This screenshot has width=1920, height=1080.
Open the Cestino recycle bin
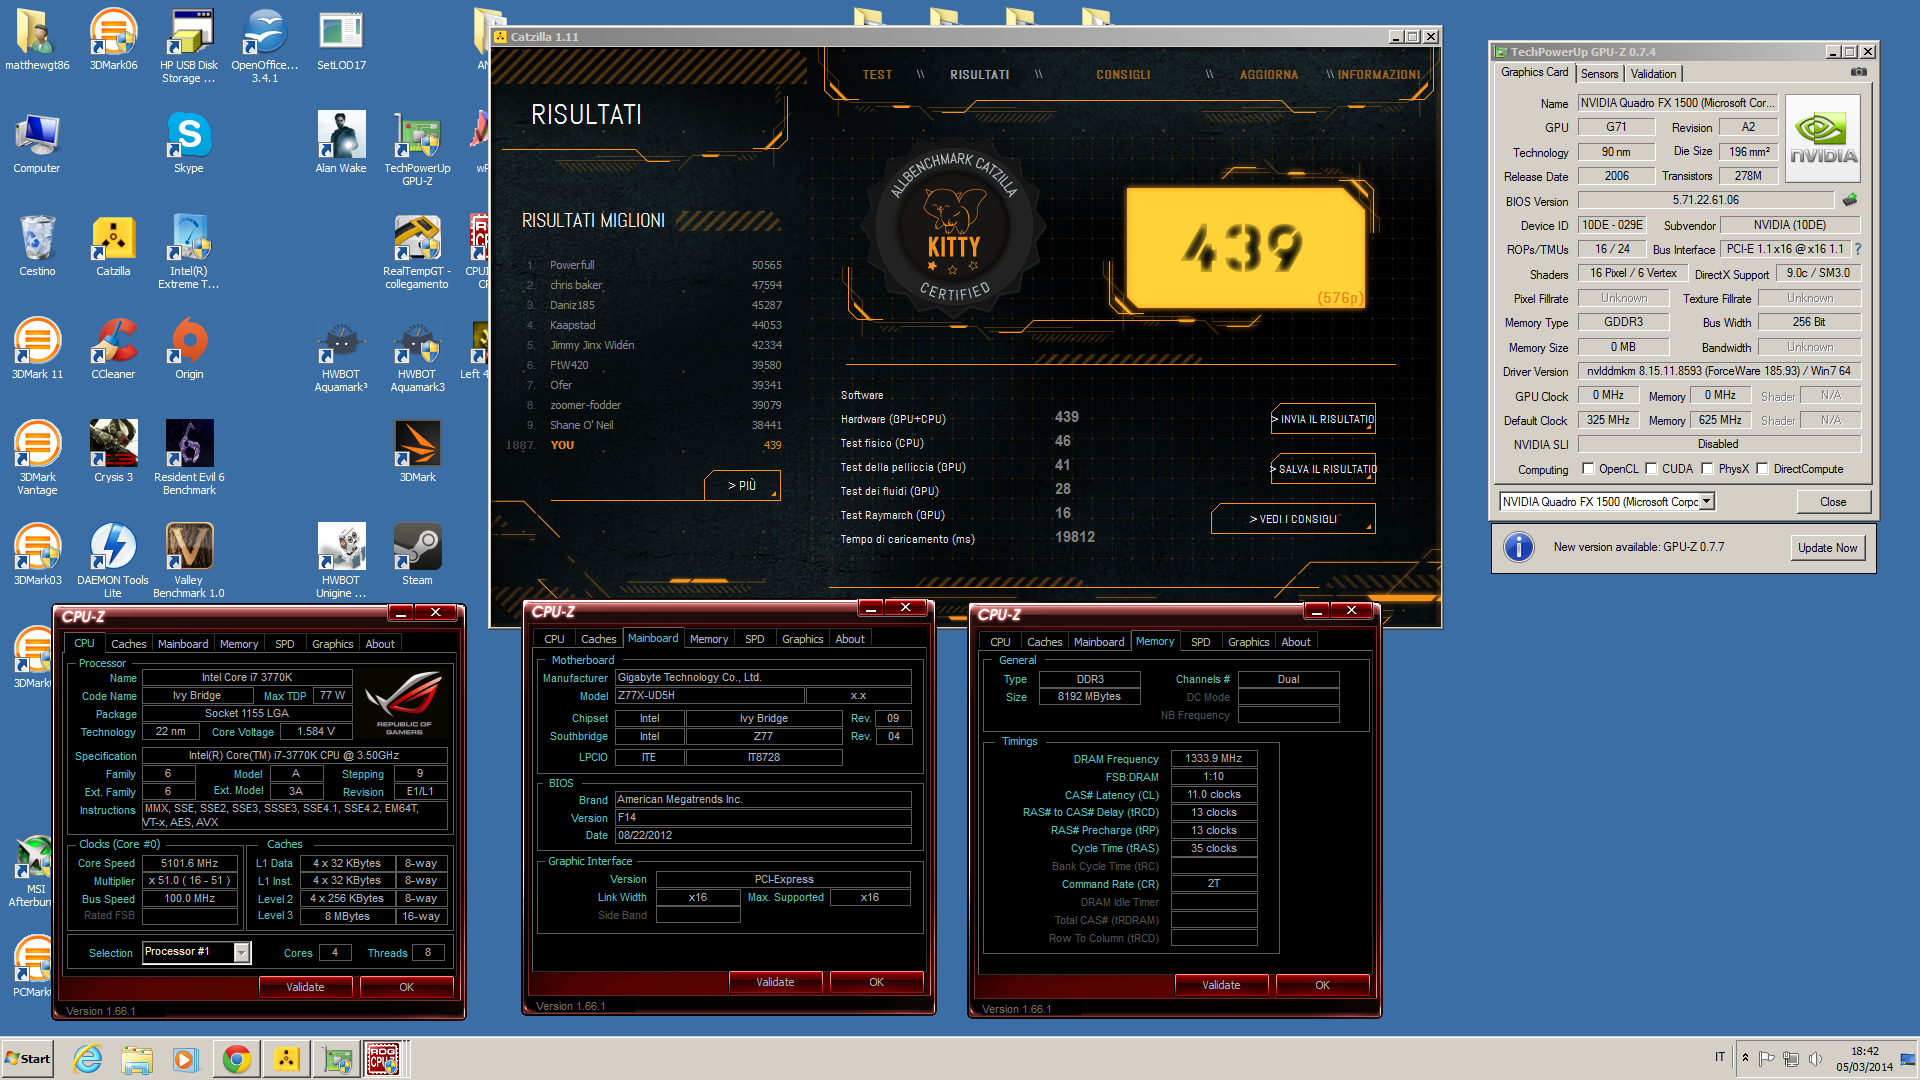(37, 246)
